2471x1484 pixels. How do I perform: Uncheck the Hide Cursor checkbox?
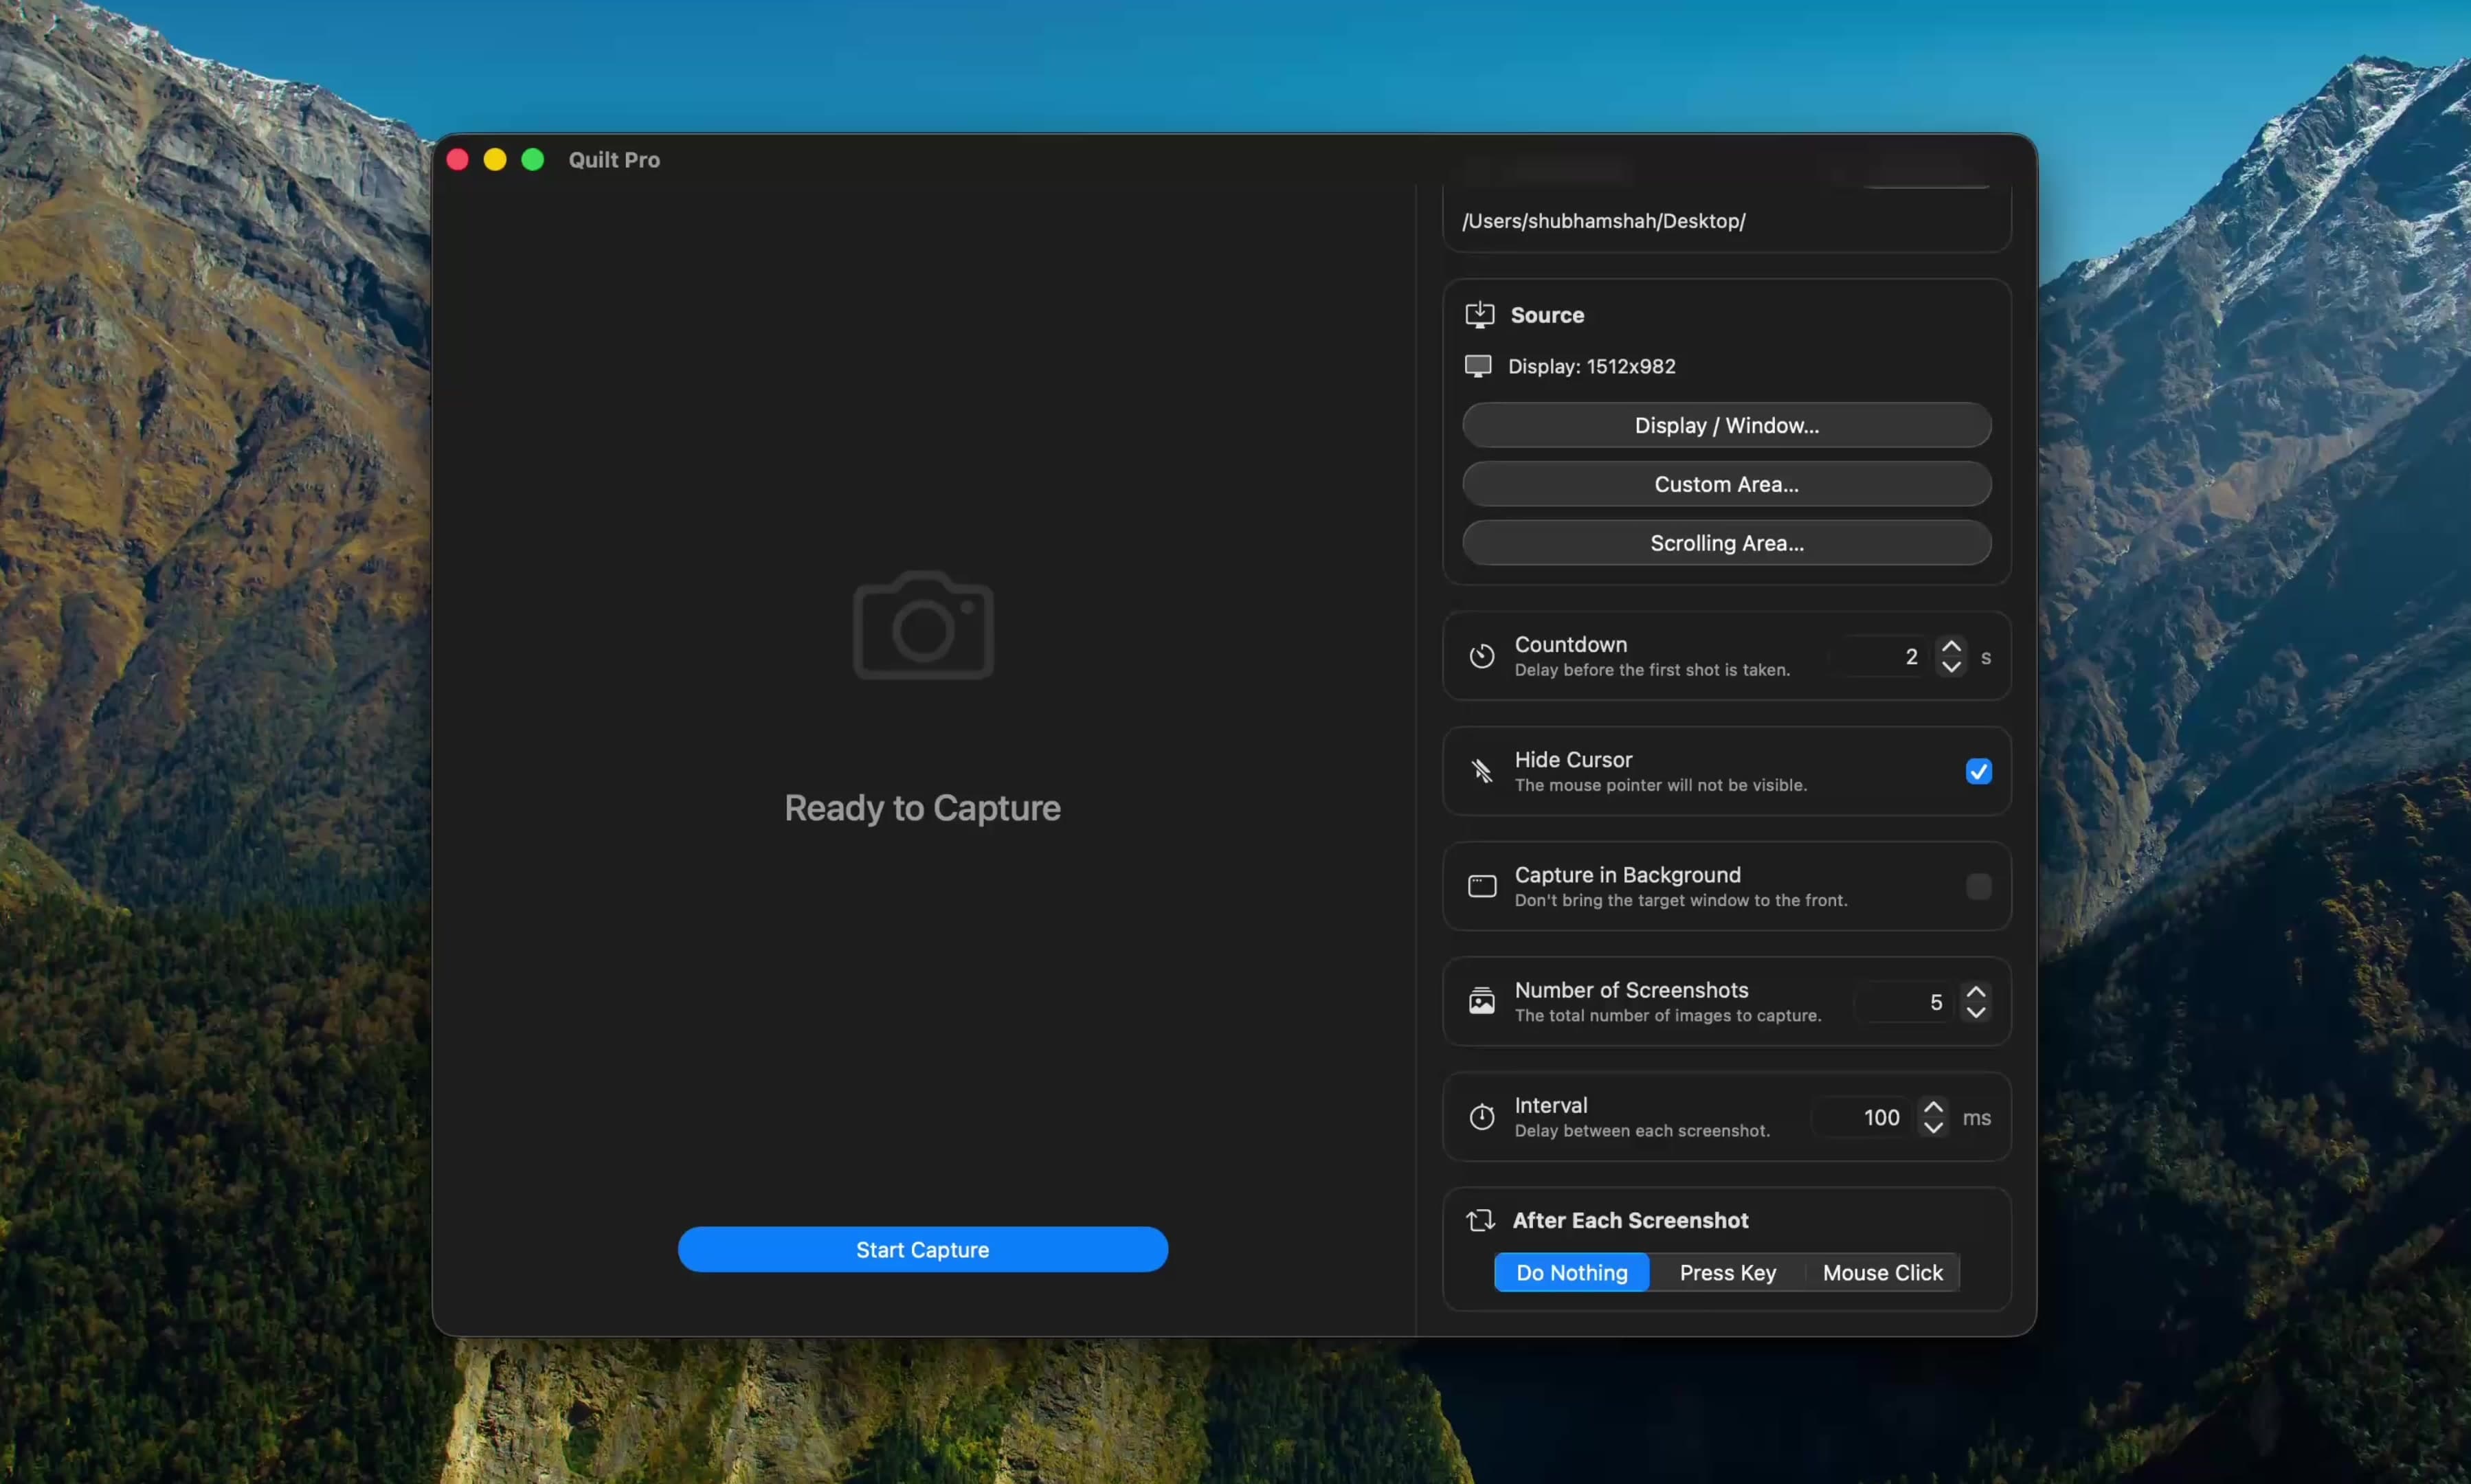point(1978,771)
